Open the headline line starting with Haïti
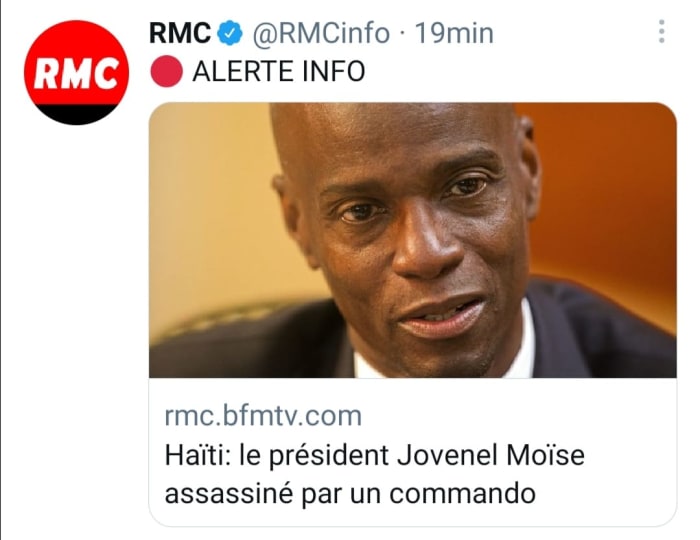 coord(375,457)
